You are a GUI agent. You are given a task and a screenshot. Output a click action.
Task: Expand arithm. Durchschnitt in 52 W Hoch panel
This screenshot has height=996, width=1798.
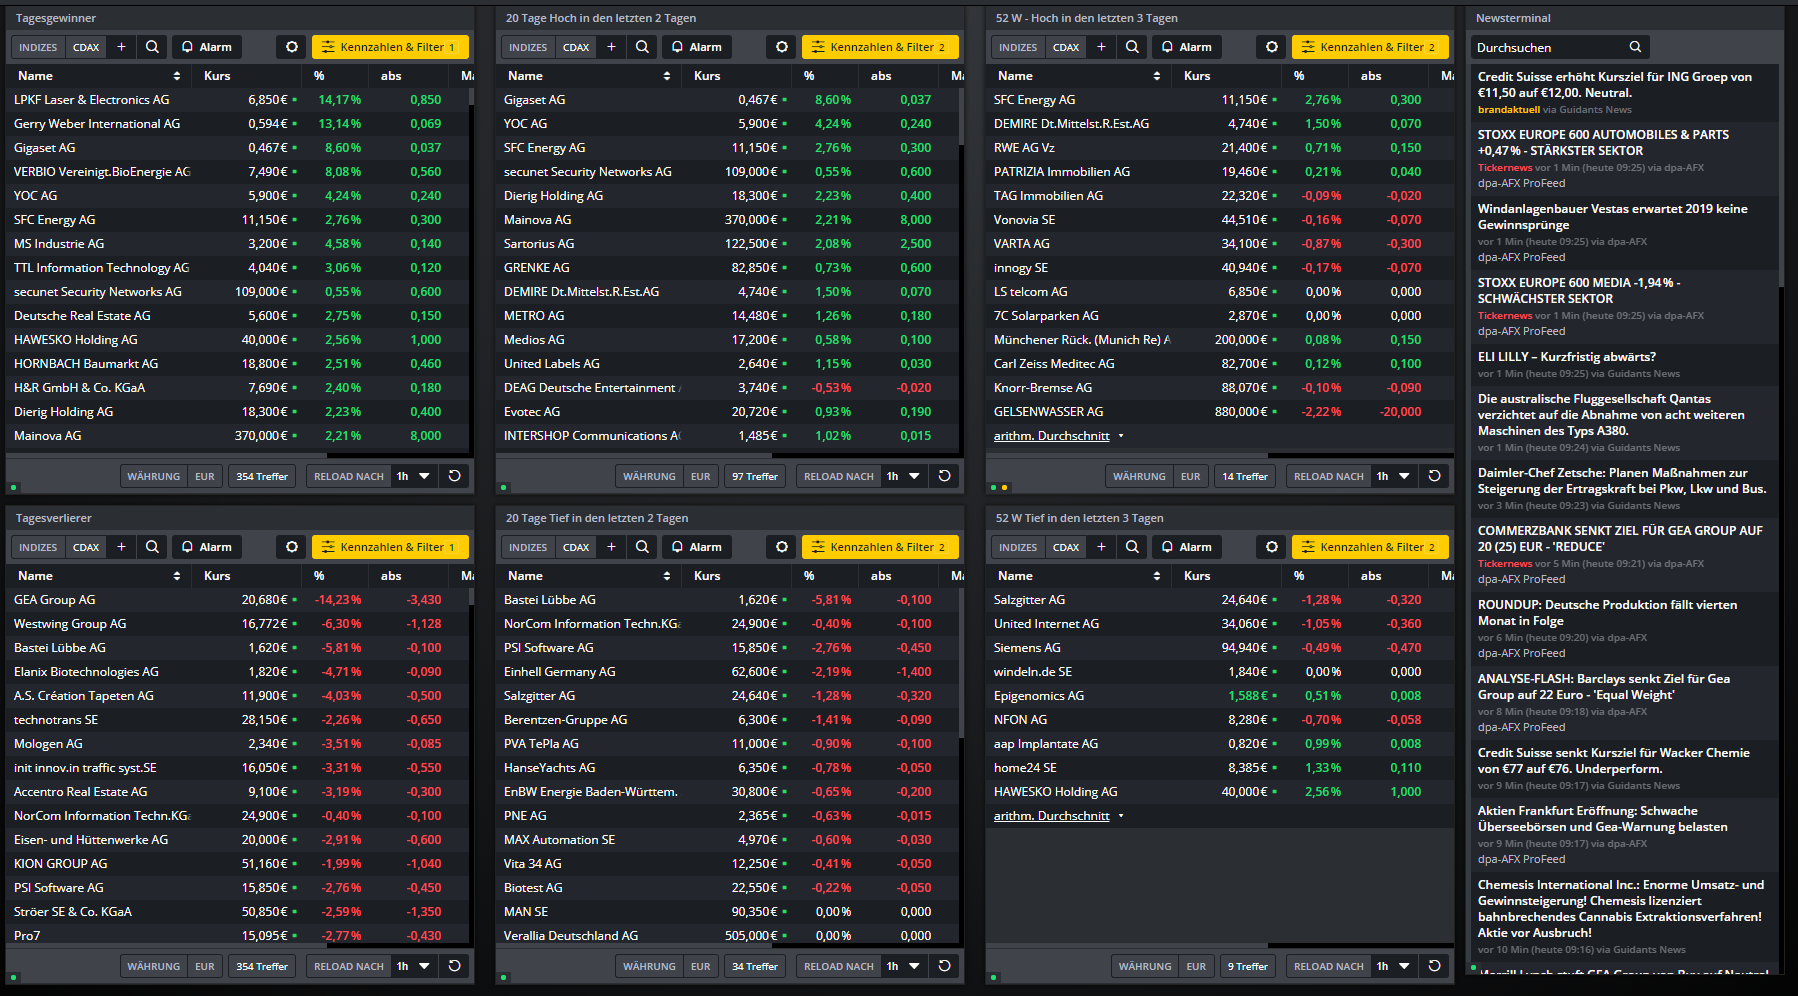click(1058, 436)
